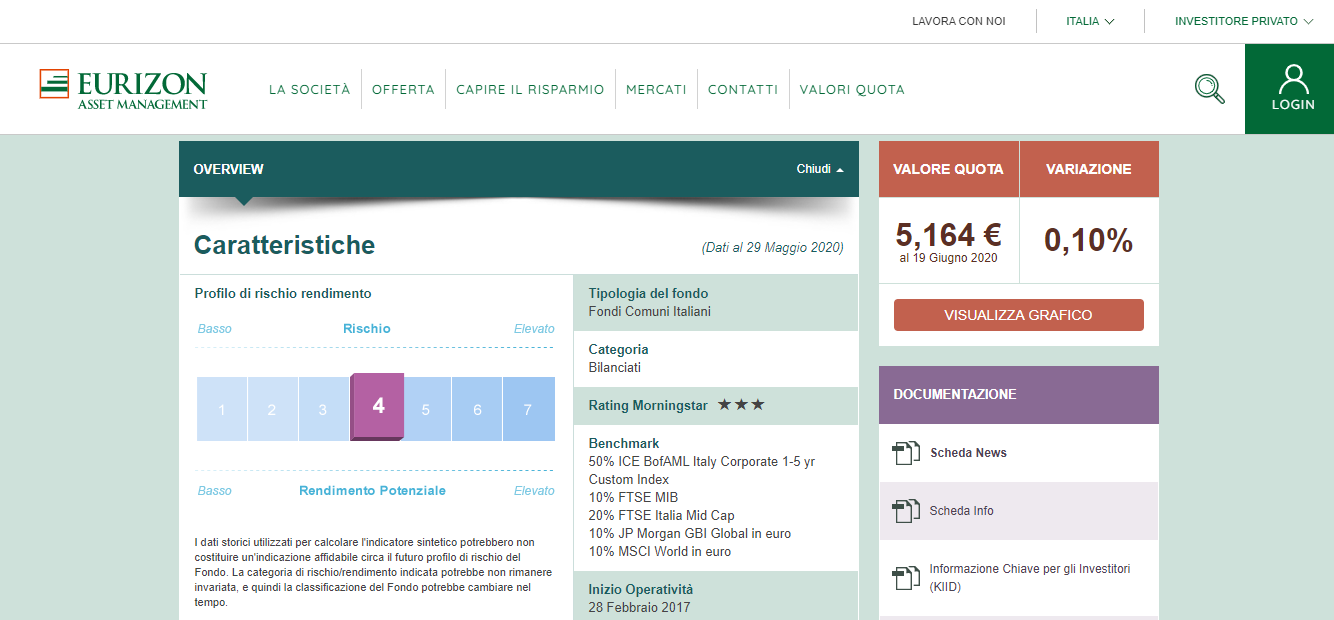This screenshot has height=620, width=1334.
Task: Click the VARIAZIONE header
Action: pyautogui.click(x=1089, y=169)
